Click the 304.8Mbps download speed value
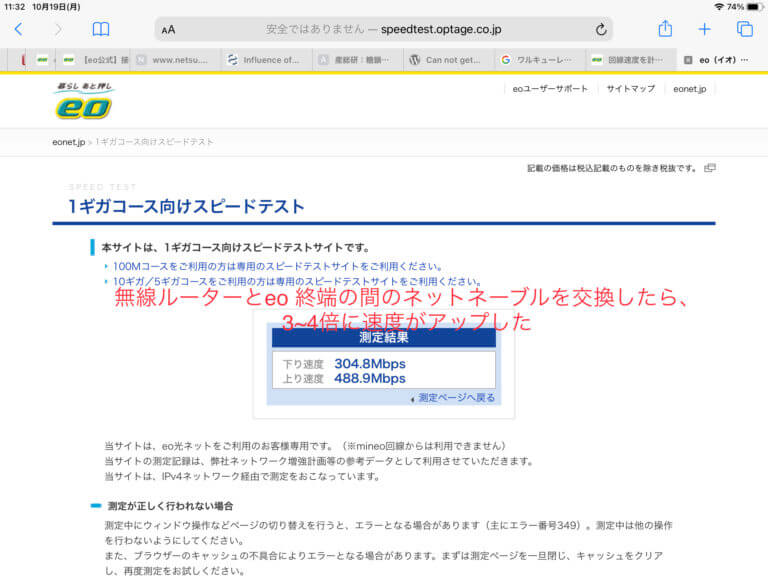 point(370,364)
